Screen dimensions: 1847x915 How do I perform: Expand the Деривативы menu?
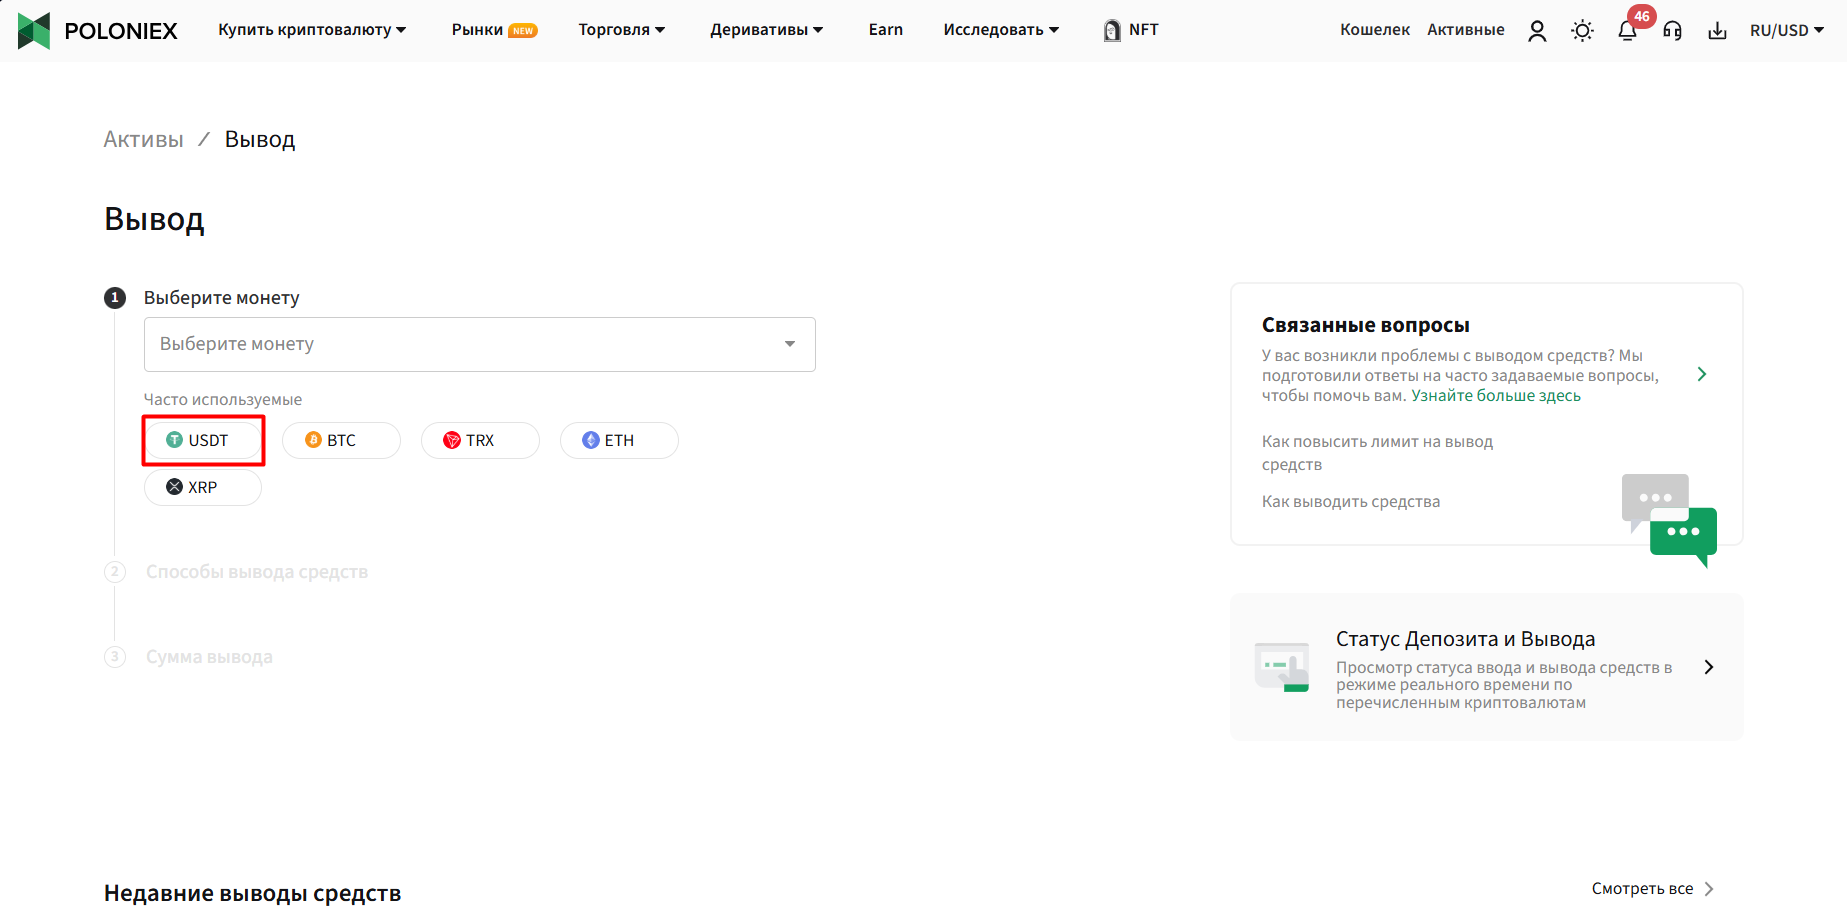(767, 30)
